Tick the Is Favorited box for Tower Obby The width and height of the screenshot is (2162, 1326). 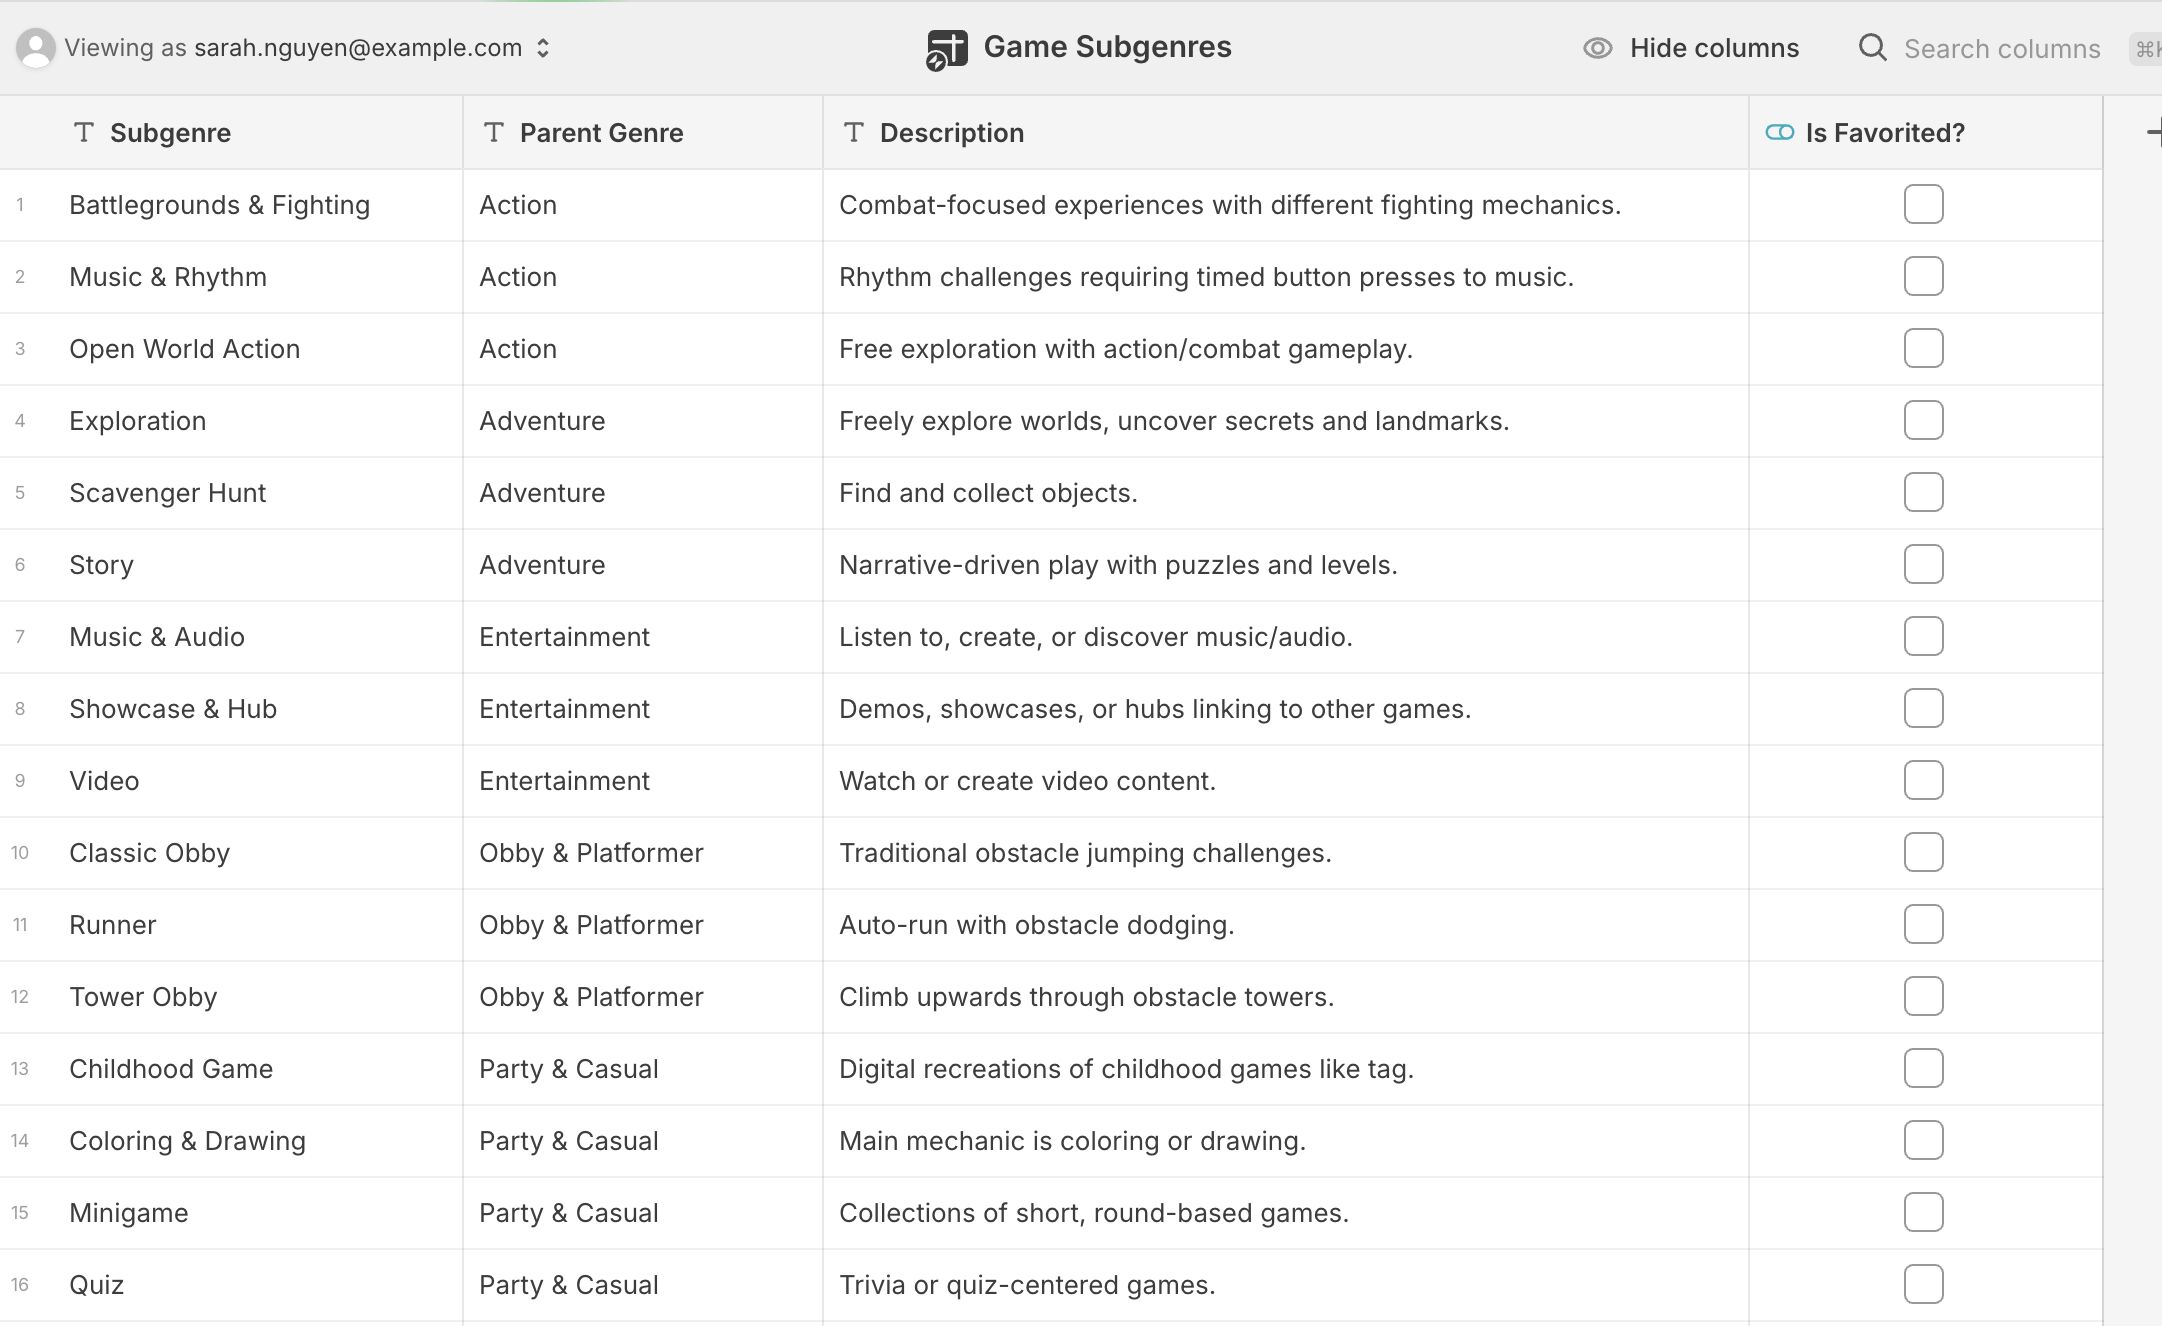click(x=1923, y=997)
